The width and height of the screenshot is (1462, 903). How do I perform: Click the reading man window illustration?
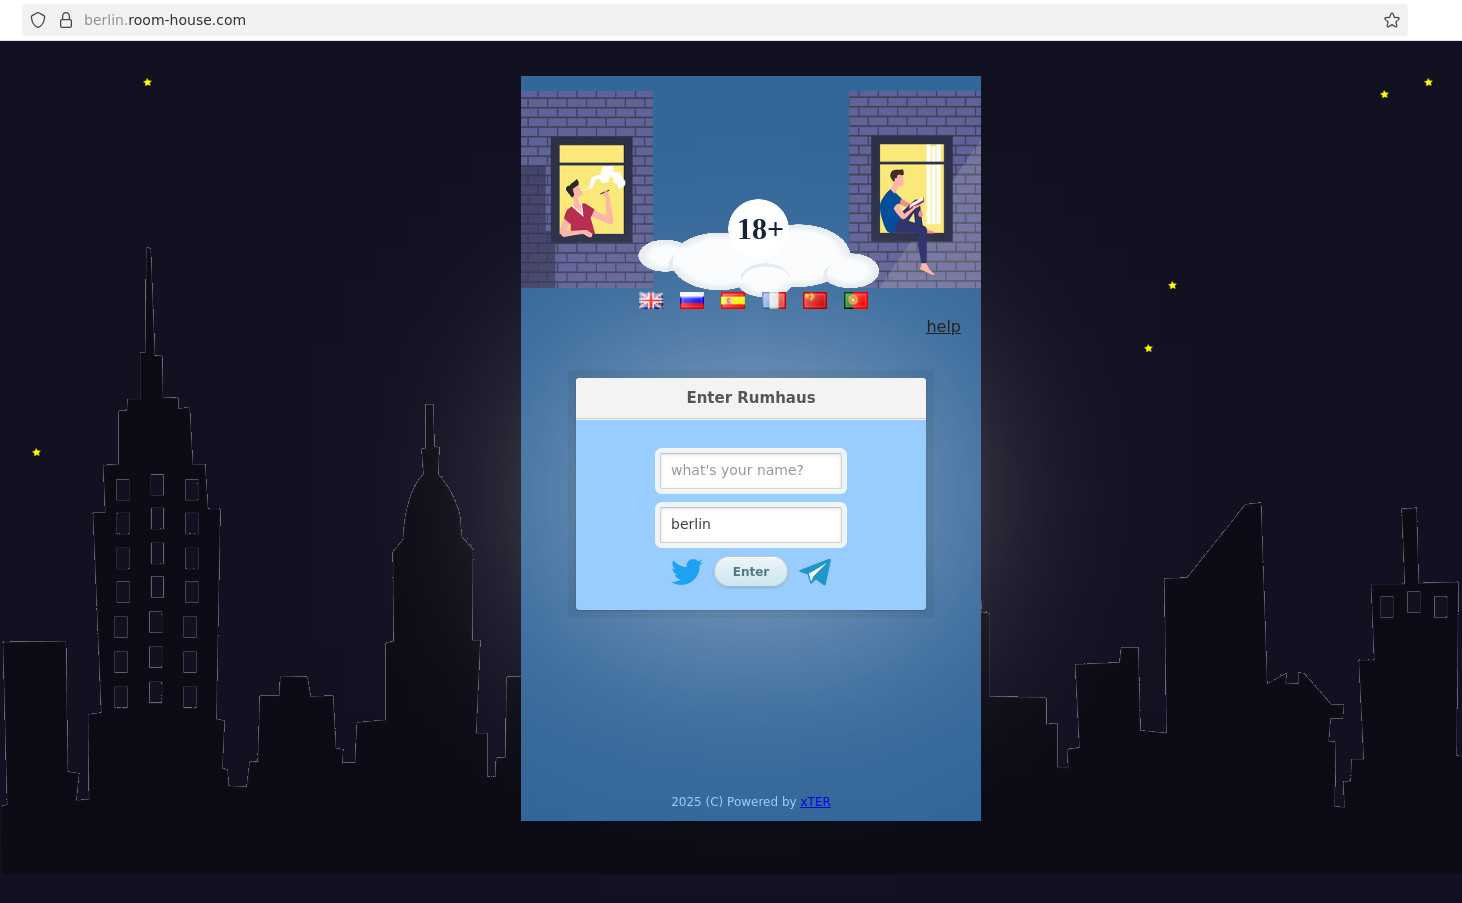[x=911, y=190]
